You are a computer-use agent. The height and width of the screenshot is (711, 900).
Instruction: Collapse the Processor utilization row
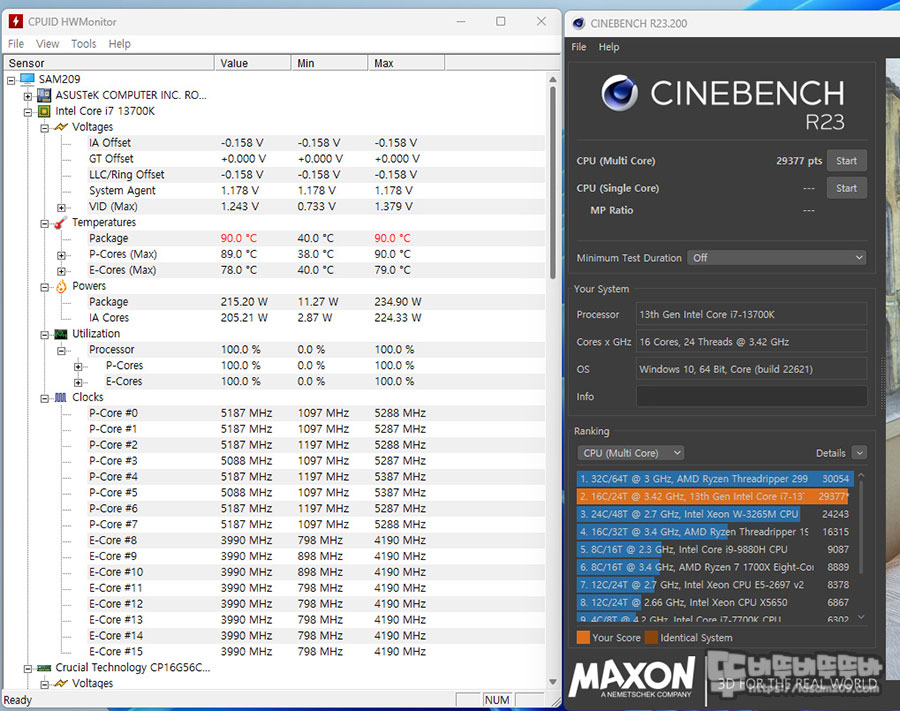click(61, 351)
